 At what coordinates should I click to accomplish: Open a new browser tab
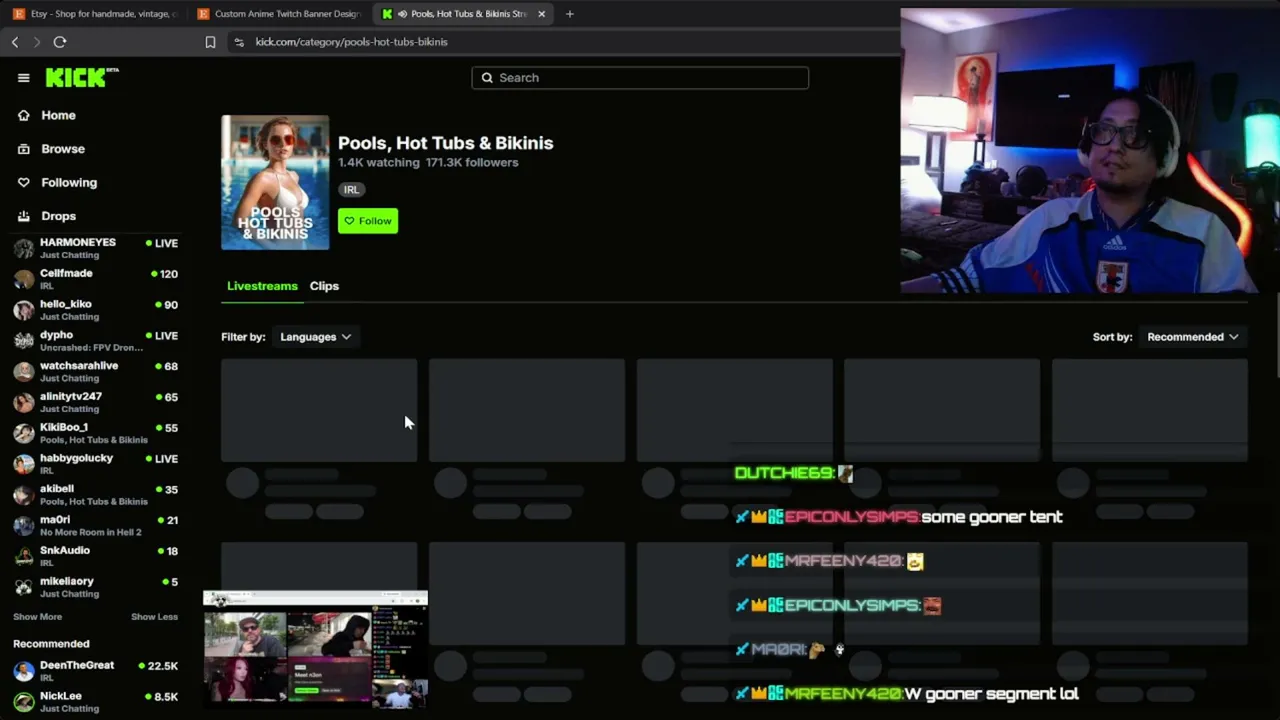click(570, 14)
